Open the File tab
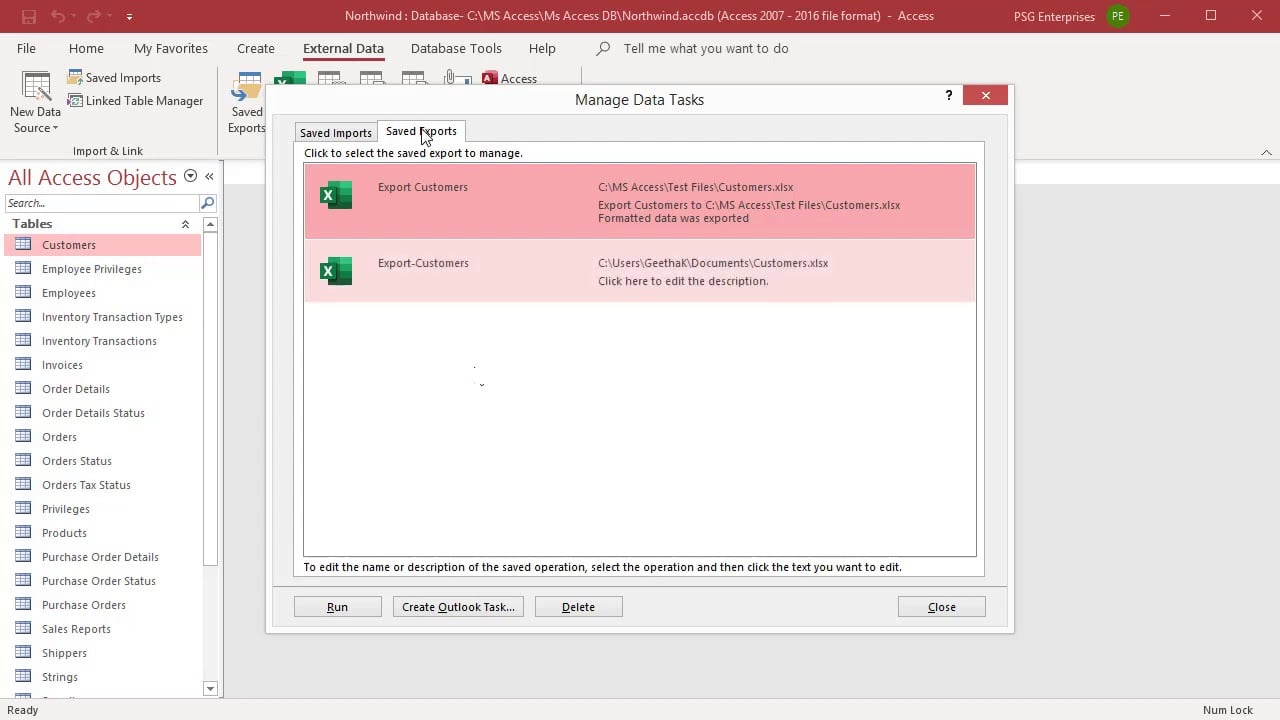 tap(26, 48)
